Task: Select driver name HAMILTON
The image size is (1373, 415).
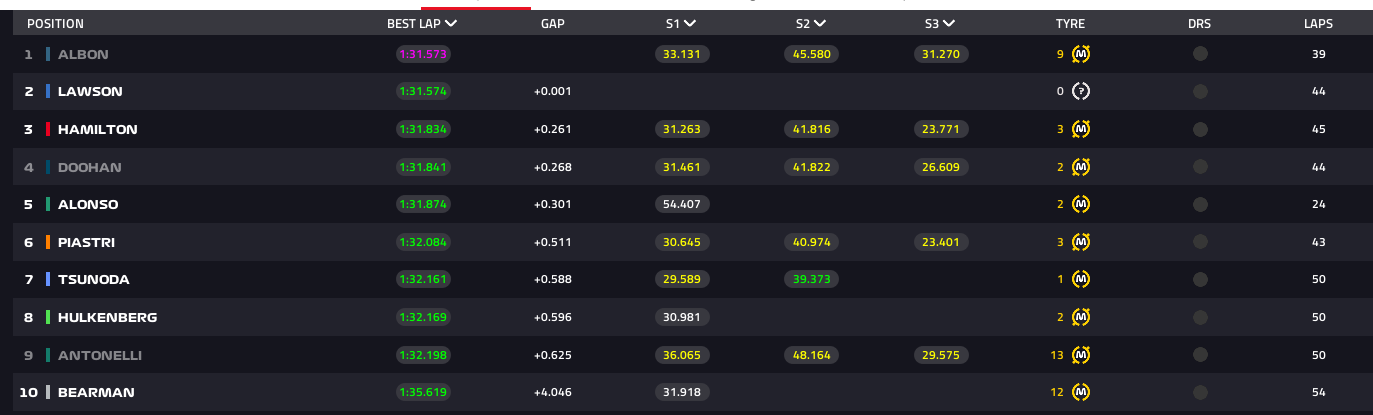Action: point(98,129)
